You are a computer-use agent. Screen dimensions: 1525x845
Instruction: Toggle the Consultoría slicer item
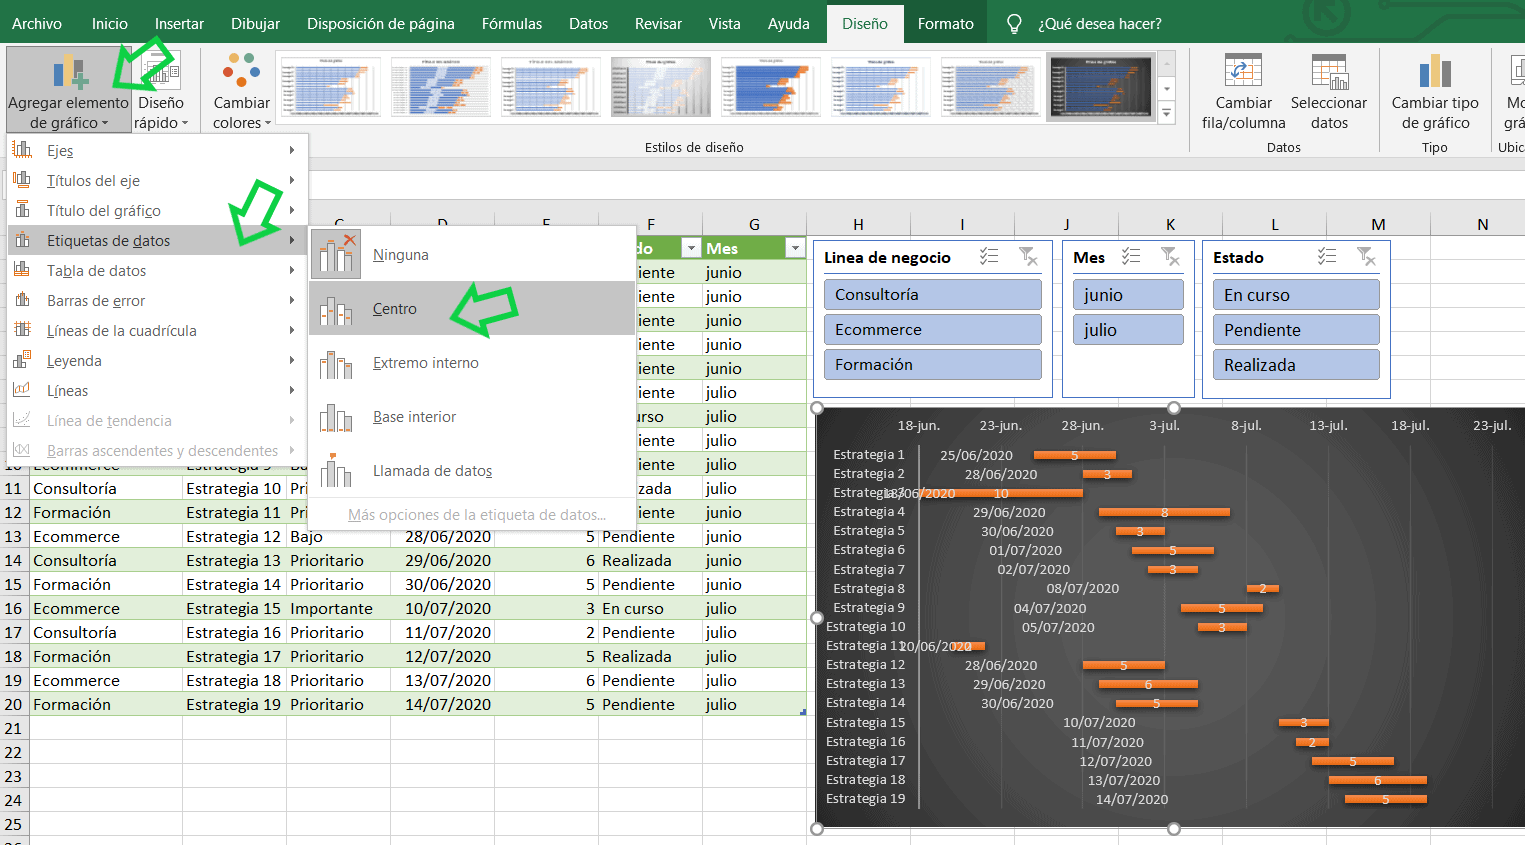pos(933,295)
